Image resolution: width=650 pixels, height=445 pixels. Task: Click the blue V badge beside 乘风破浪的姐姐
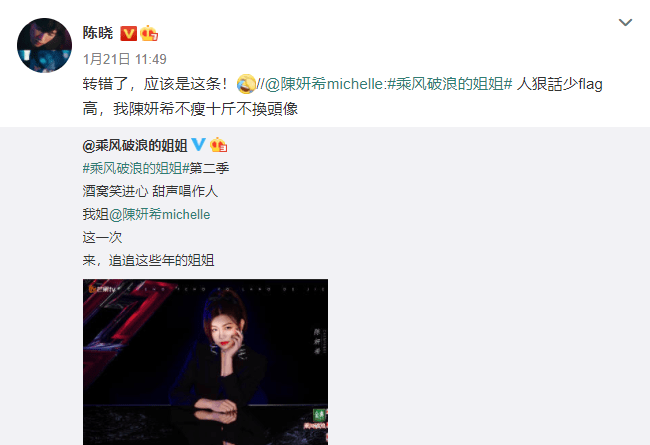[198, 144]
